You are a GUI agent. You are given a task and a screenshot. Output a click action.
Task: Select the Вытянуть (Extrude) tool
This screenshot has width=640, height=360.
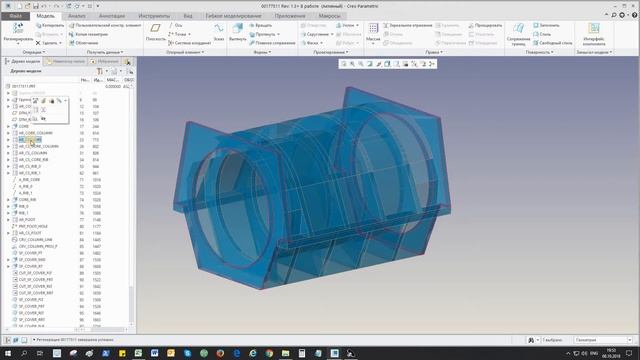coord(238,31)
